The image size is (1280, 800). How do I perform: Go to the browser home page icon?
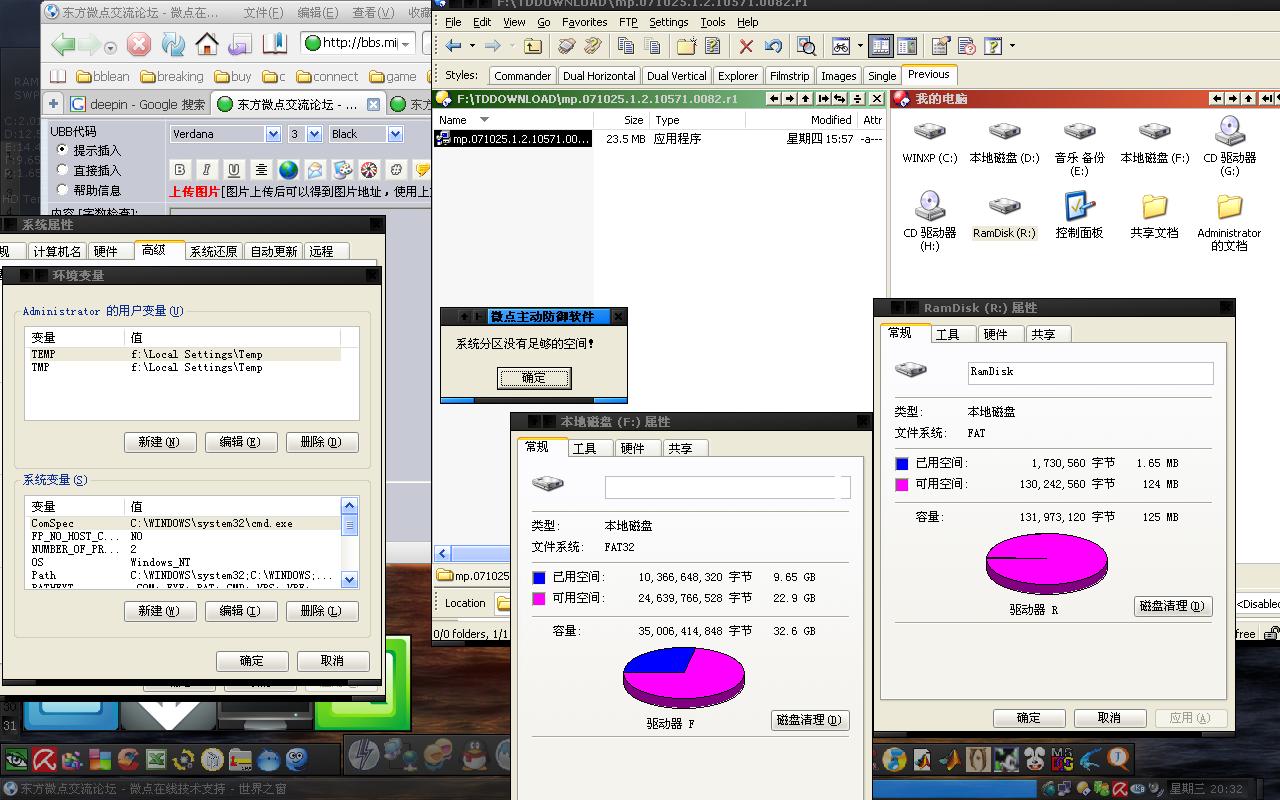tap(207, 43)
